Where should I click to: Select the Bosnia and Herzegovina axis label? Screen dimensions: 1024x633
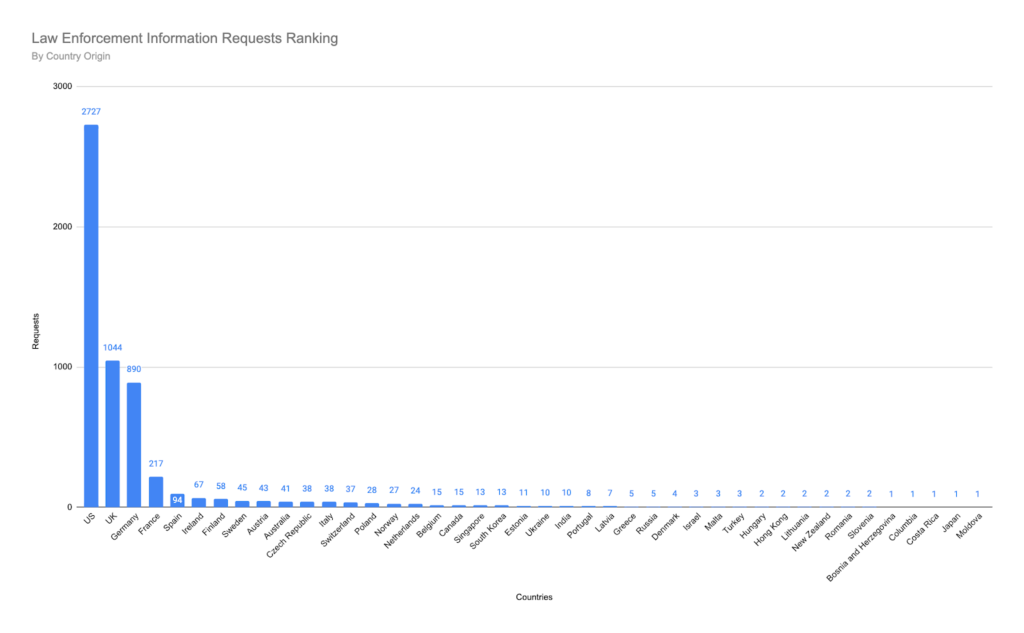[x=859, y=549]
